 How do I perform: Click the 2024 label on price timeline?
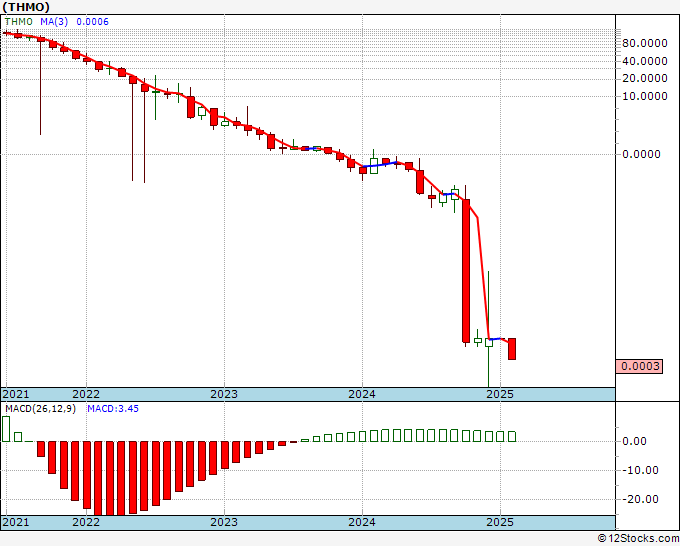[362, 394]
